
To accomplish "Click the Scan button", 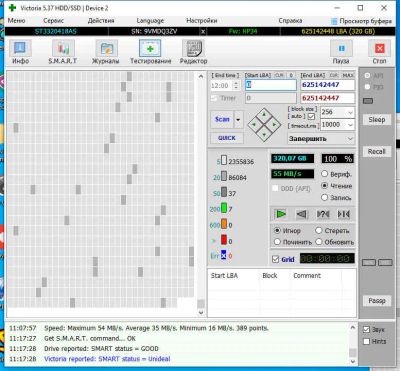I will [222, 119].
